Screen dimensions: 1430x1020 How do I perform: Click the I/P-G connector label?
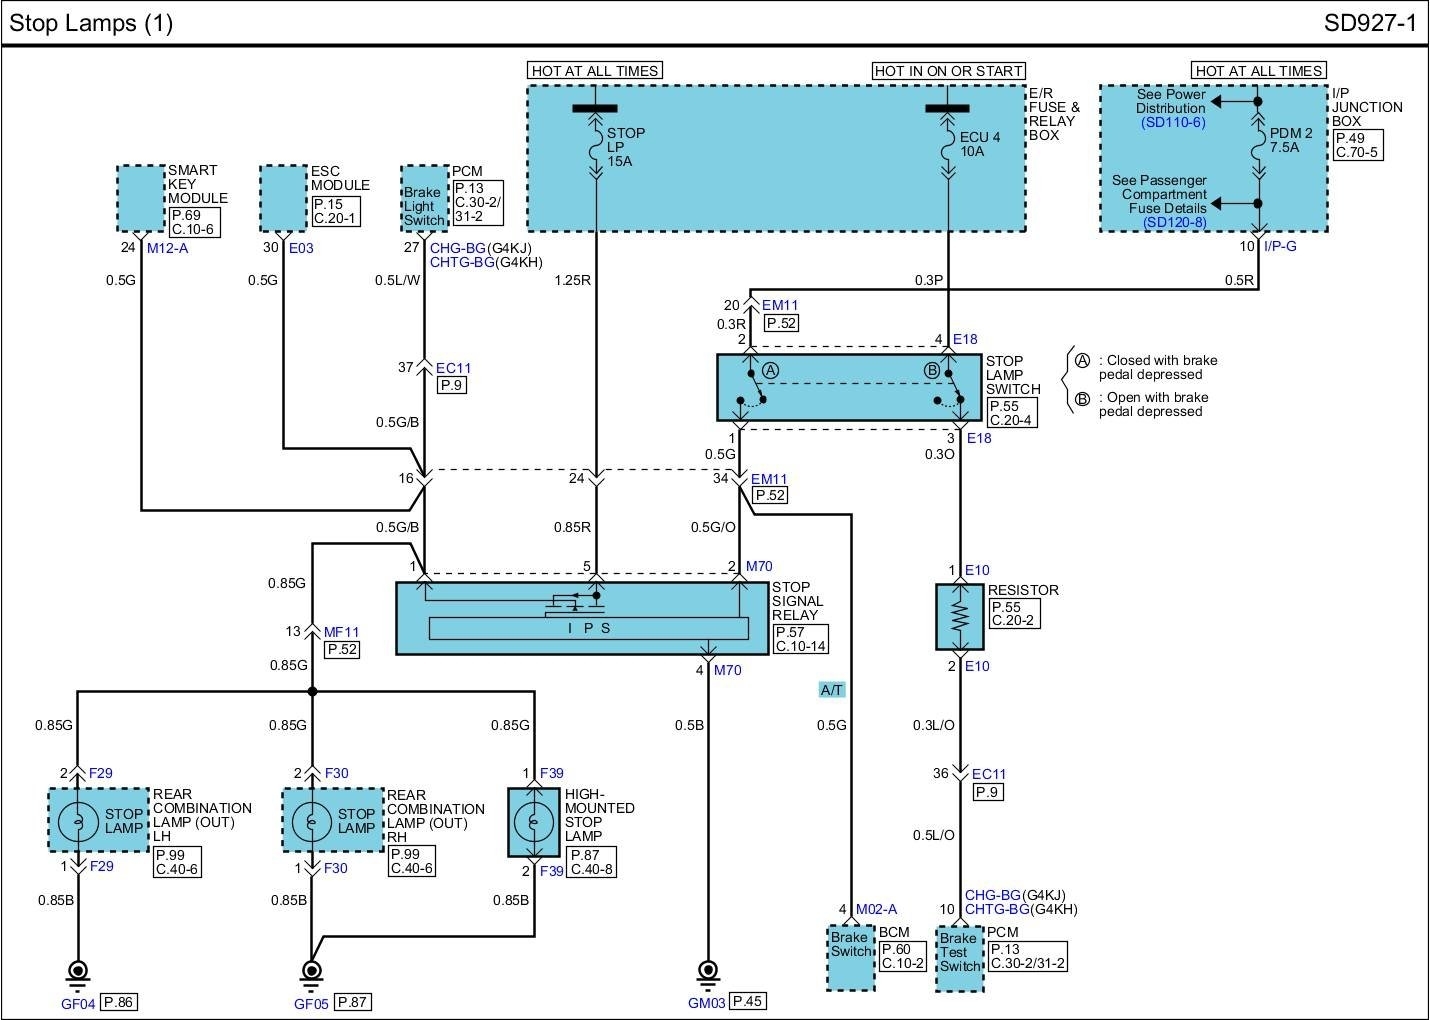click(1280, 246)
